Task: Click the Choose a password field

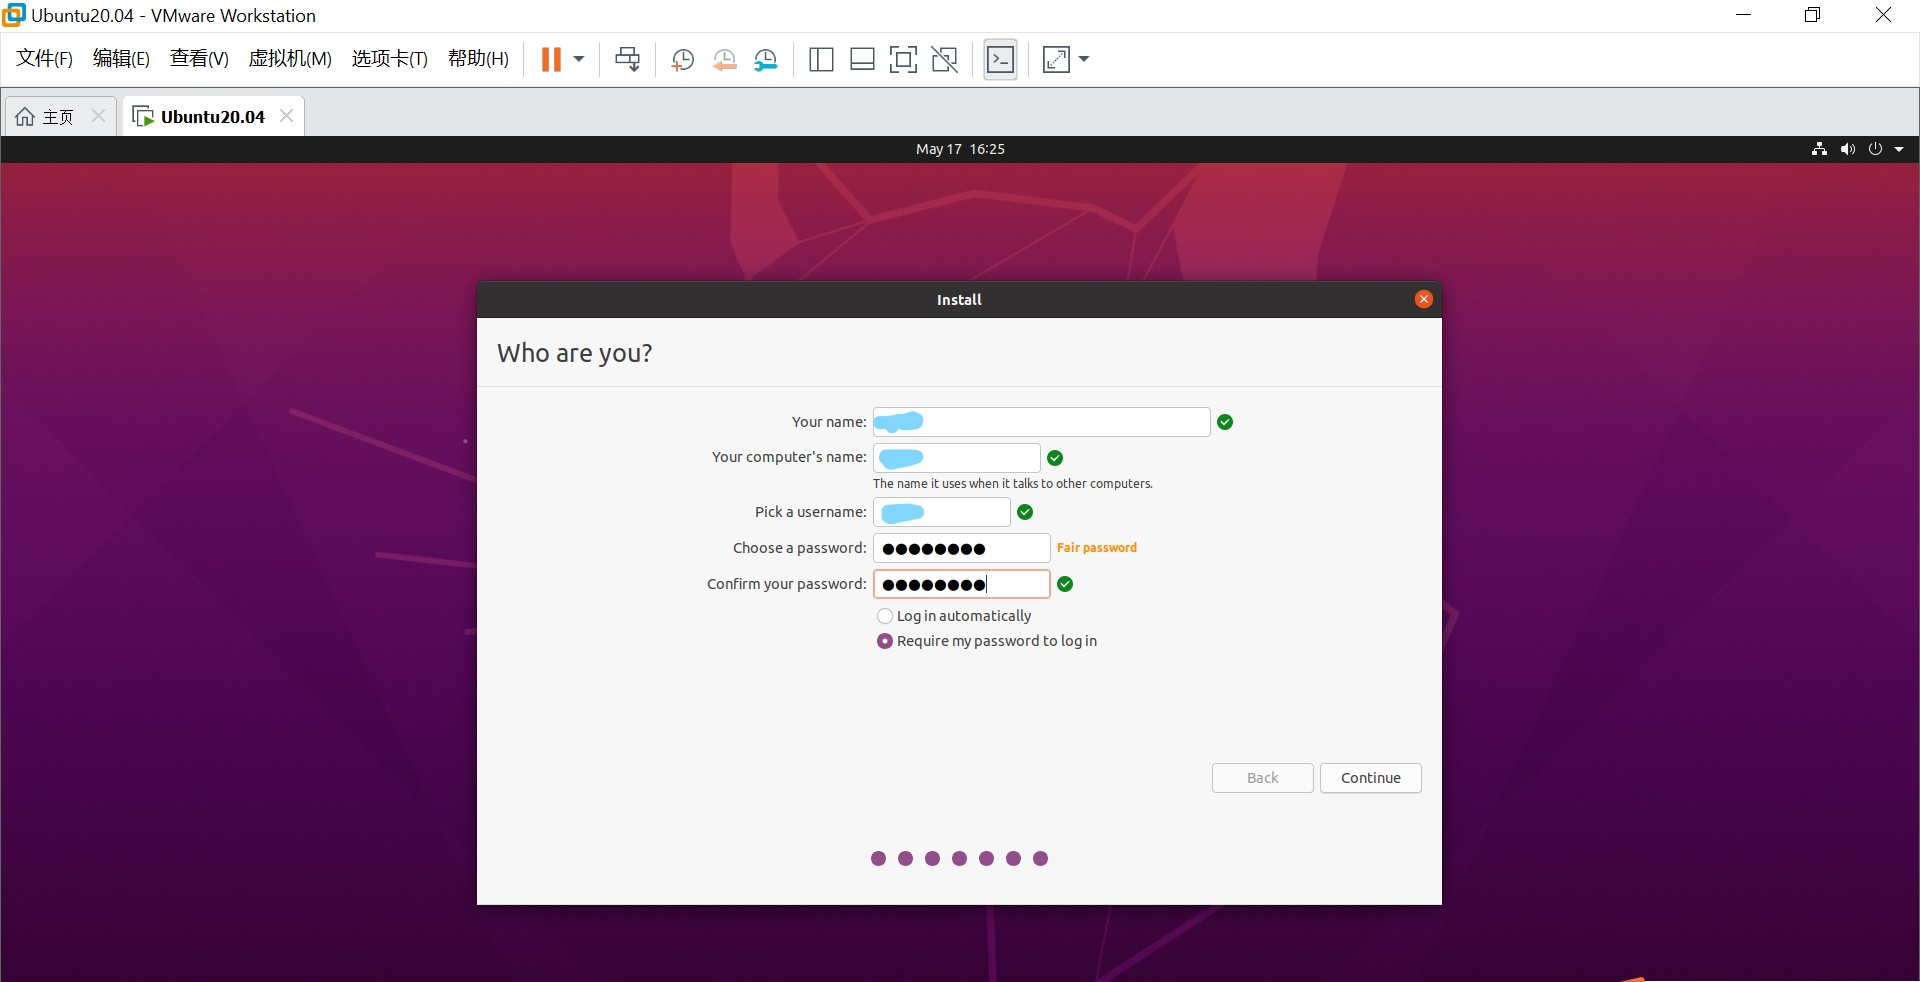Action: 961,548
